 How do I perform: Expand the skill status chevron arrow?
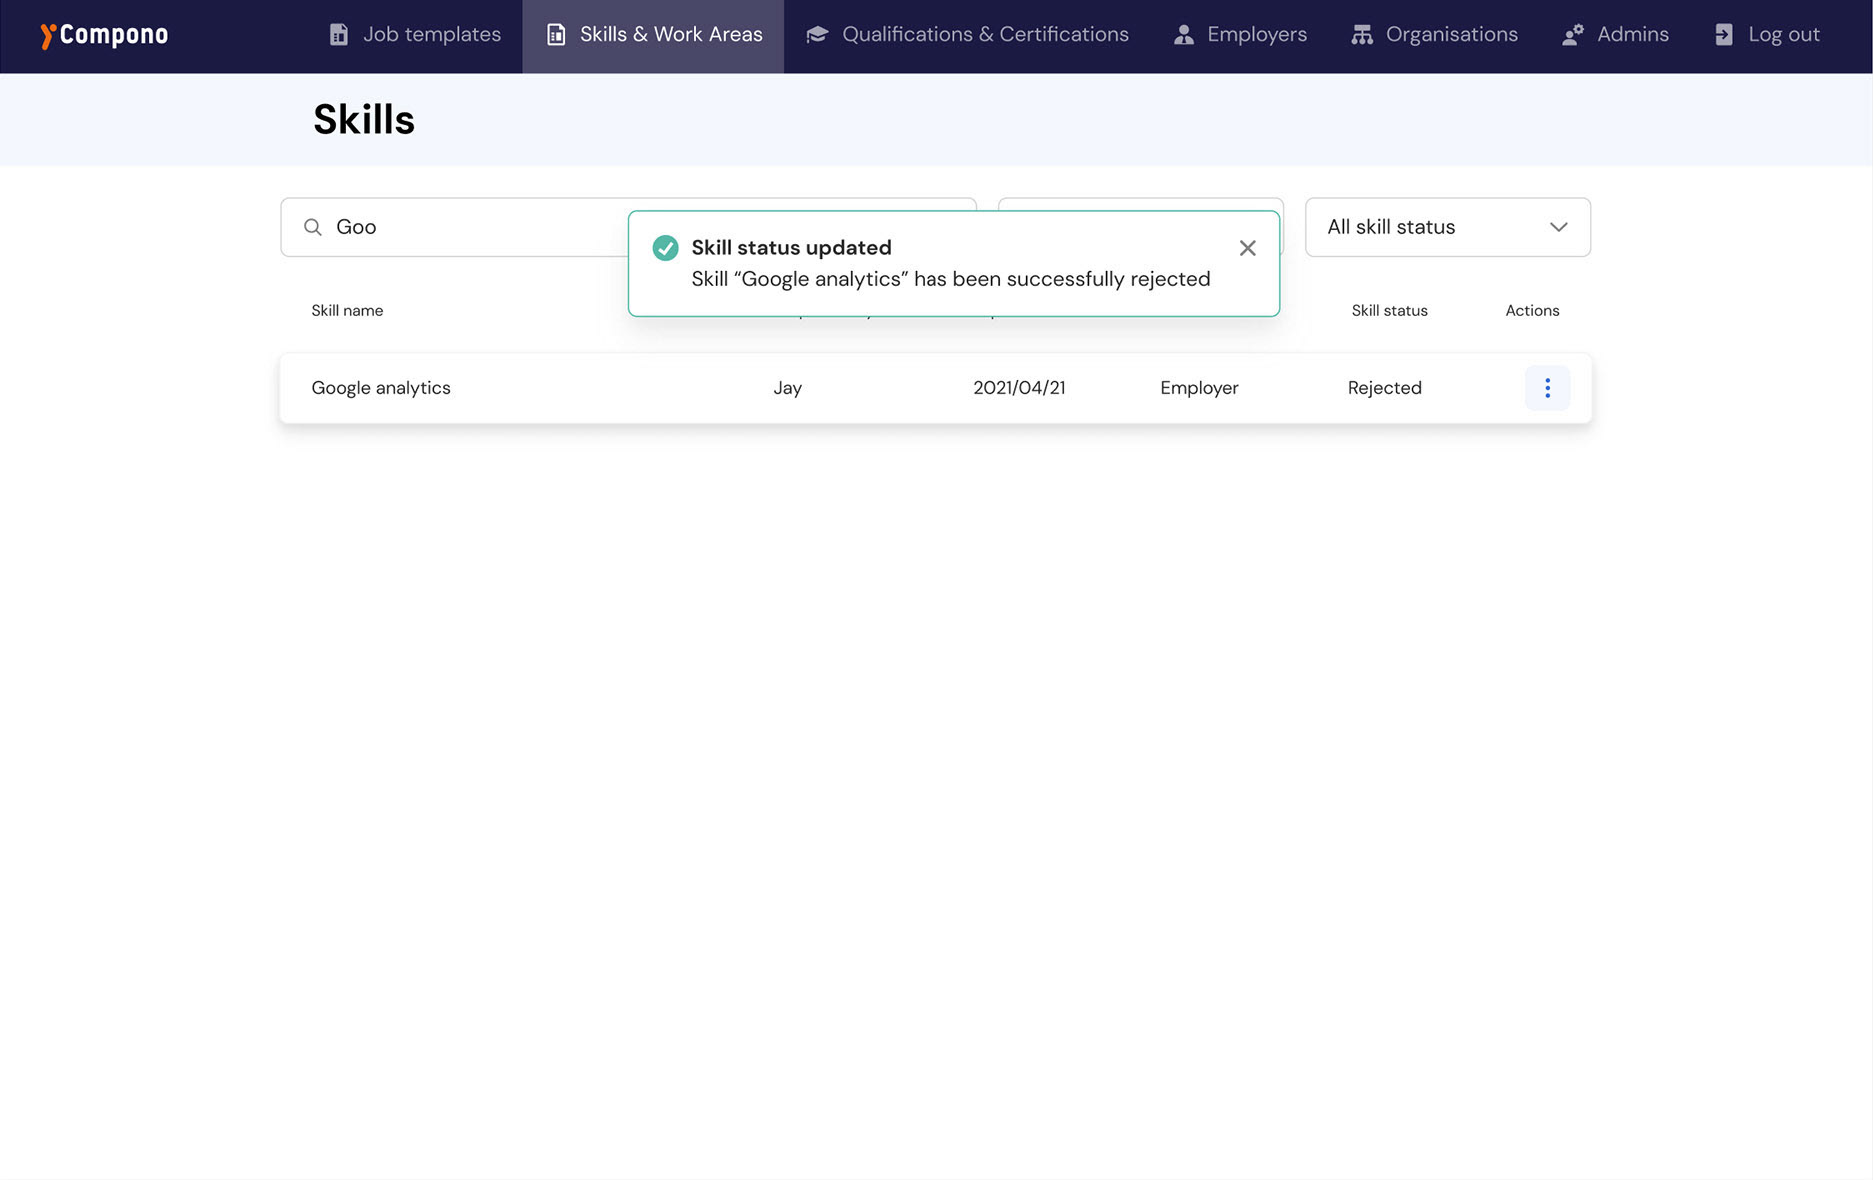pos(1558,227)
